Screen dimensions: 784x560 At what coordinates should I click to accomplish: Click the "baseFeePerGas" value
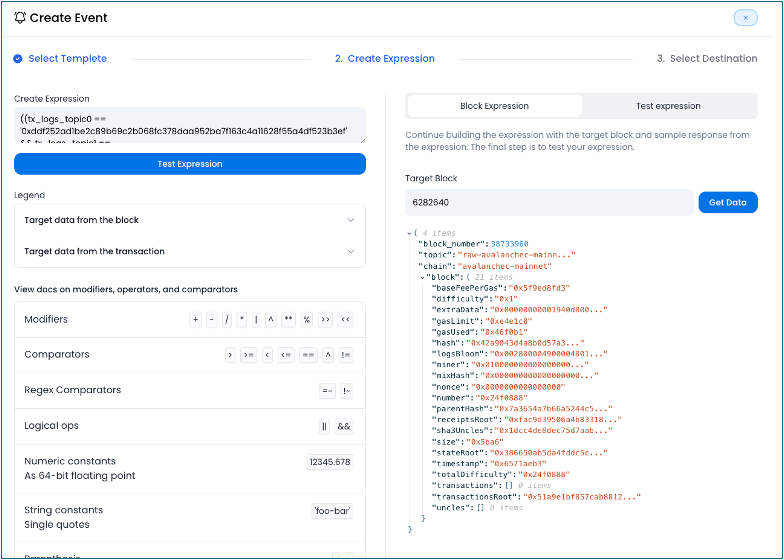pyautogui.click(x=539, y=288)
